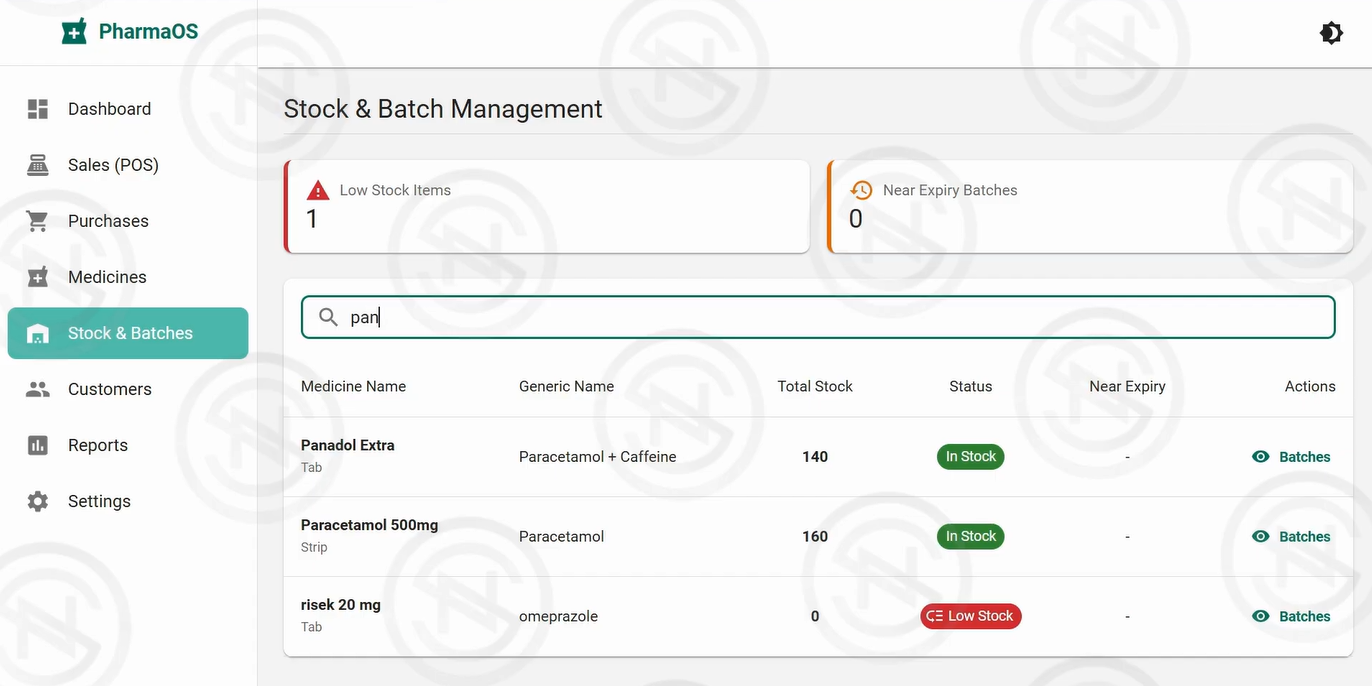Click the red Low Stock badge
1372x686 pixels.
coord(970,616)
